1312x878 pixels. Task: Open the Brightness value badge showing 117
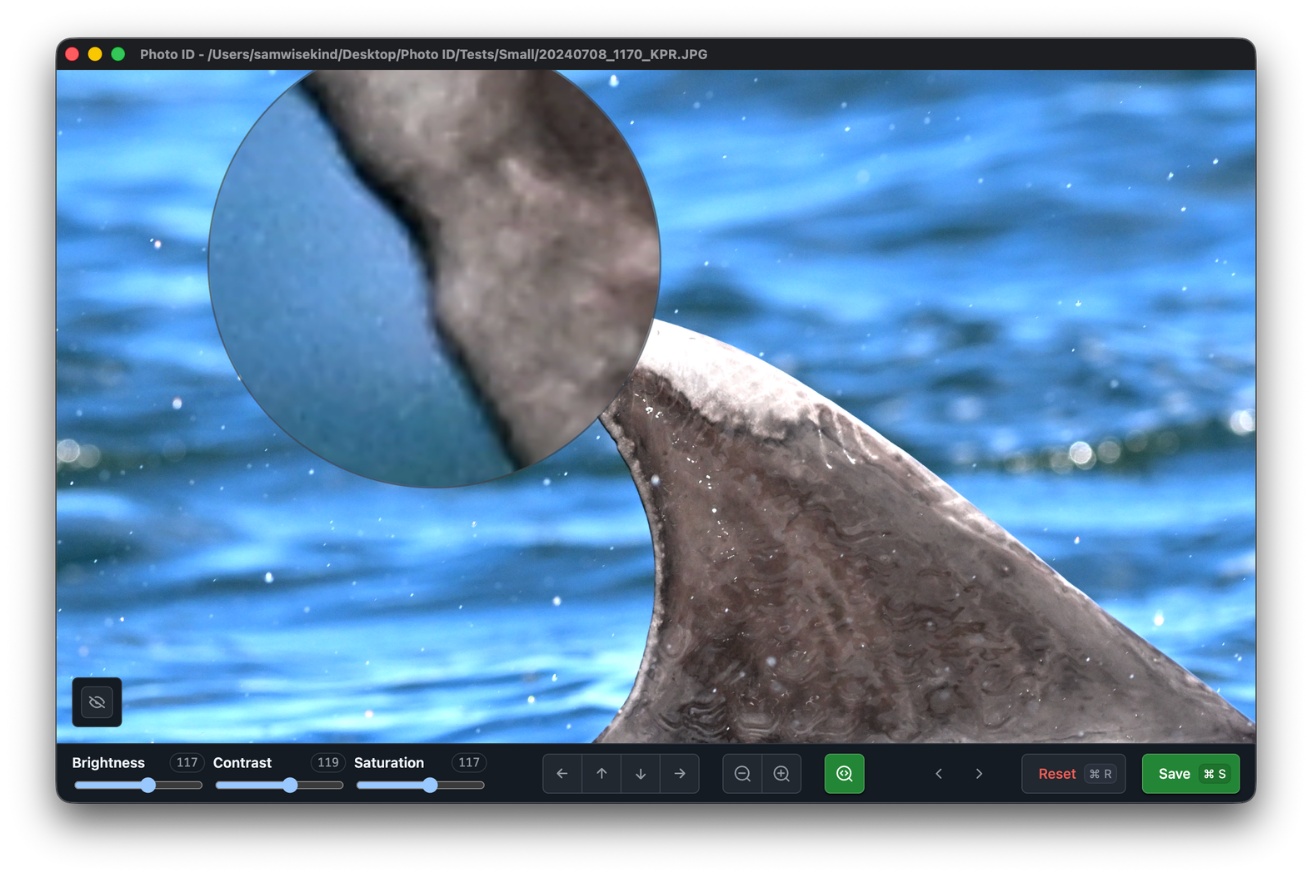coord(186,762)
